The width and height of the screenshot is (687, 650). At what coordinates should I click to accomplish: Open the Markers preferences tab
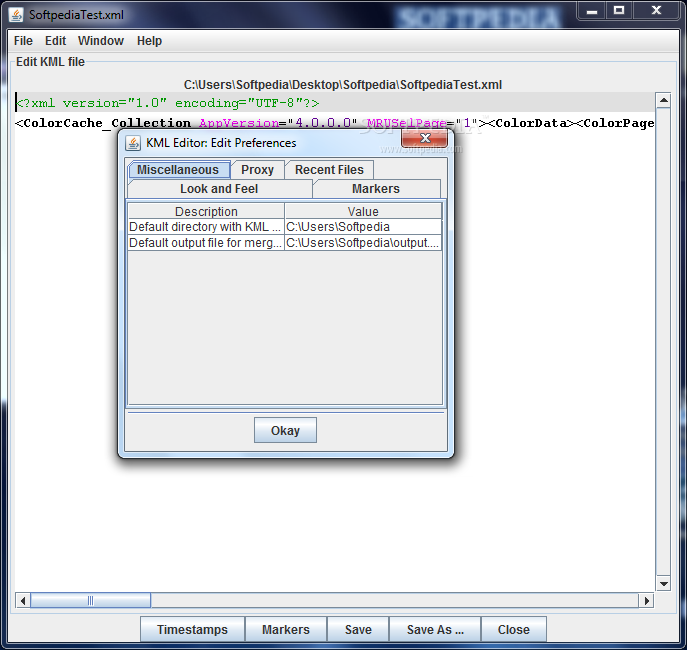(376, 189)
